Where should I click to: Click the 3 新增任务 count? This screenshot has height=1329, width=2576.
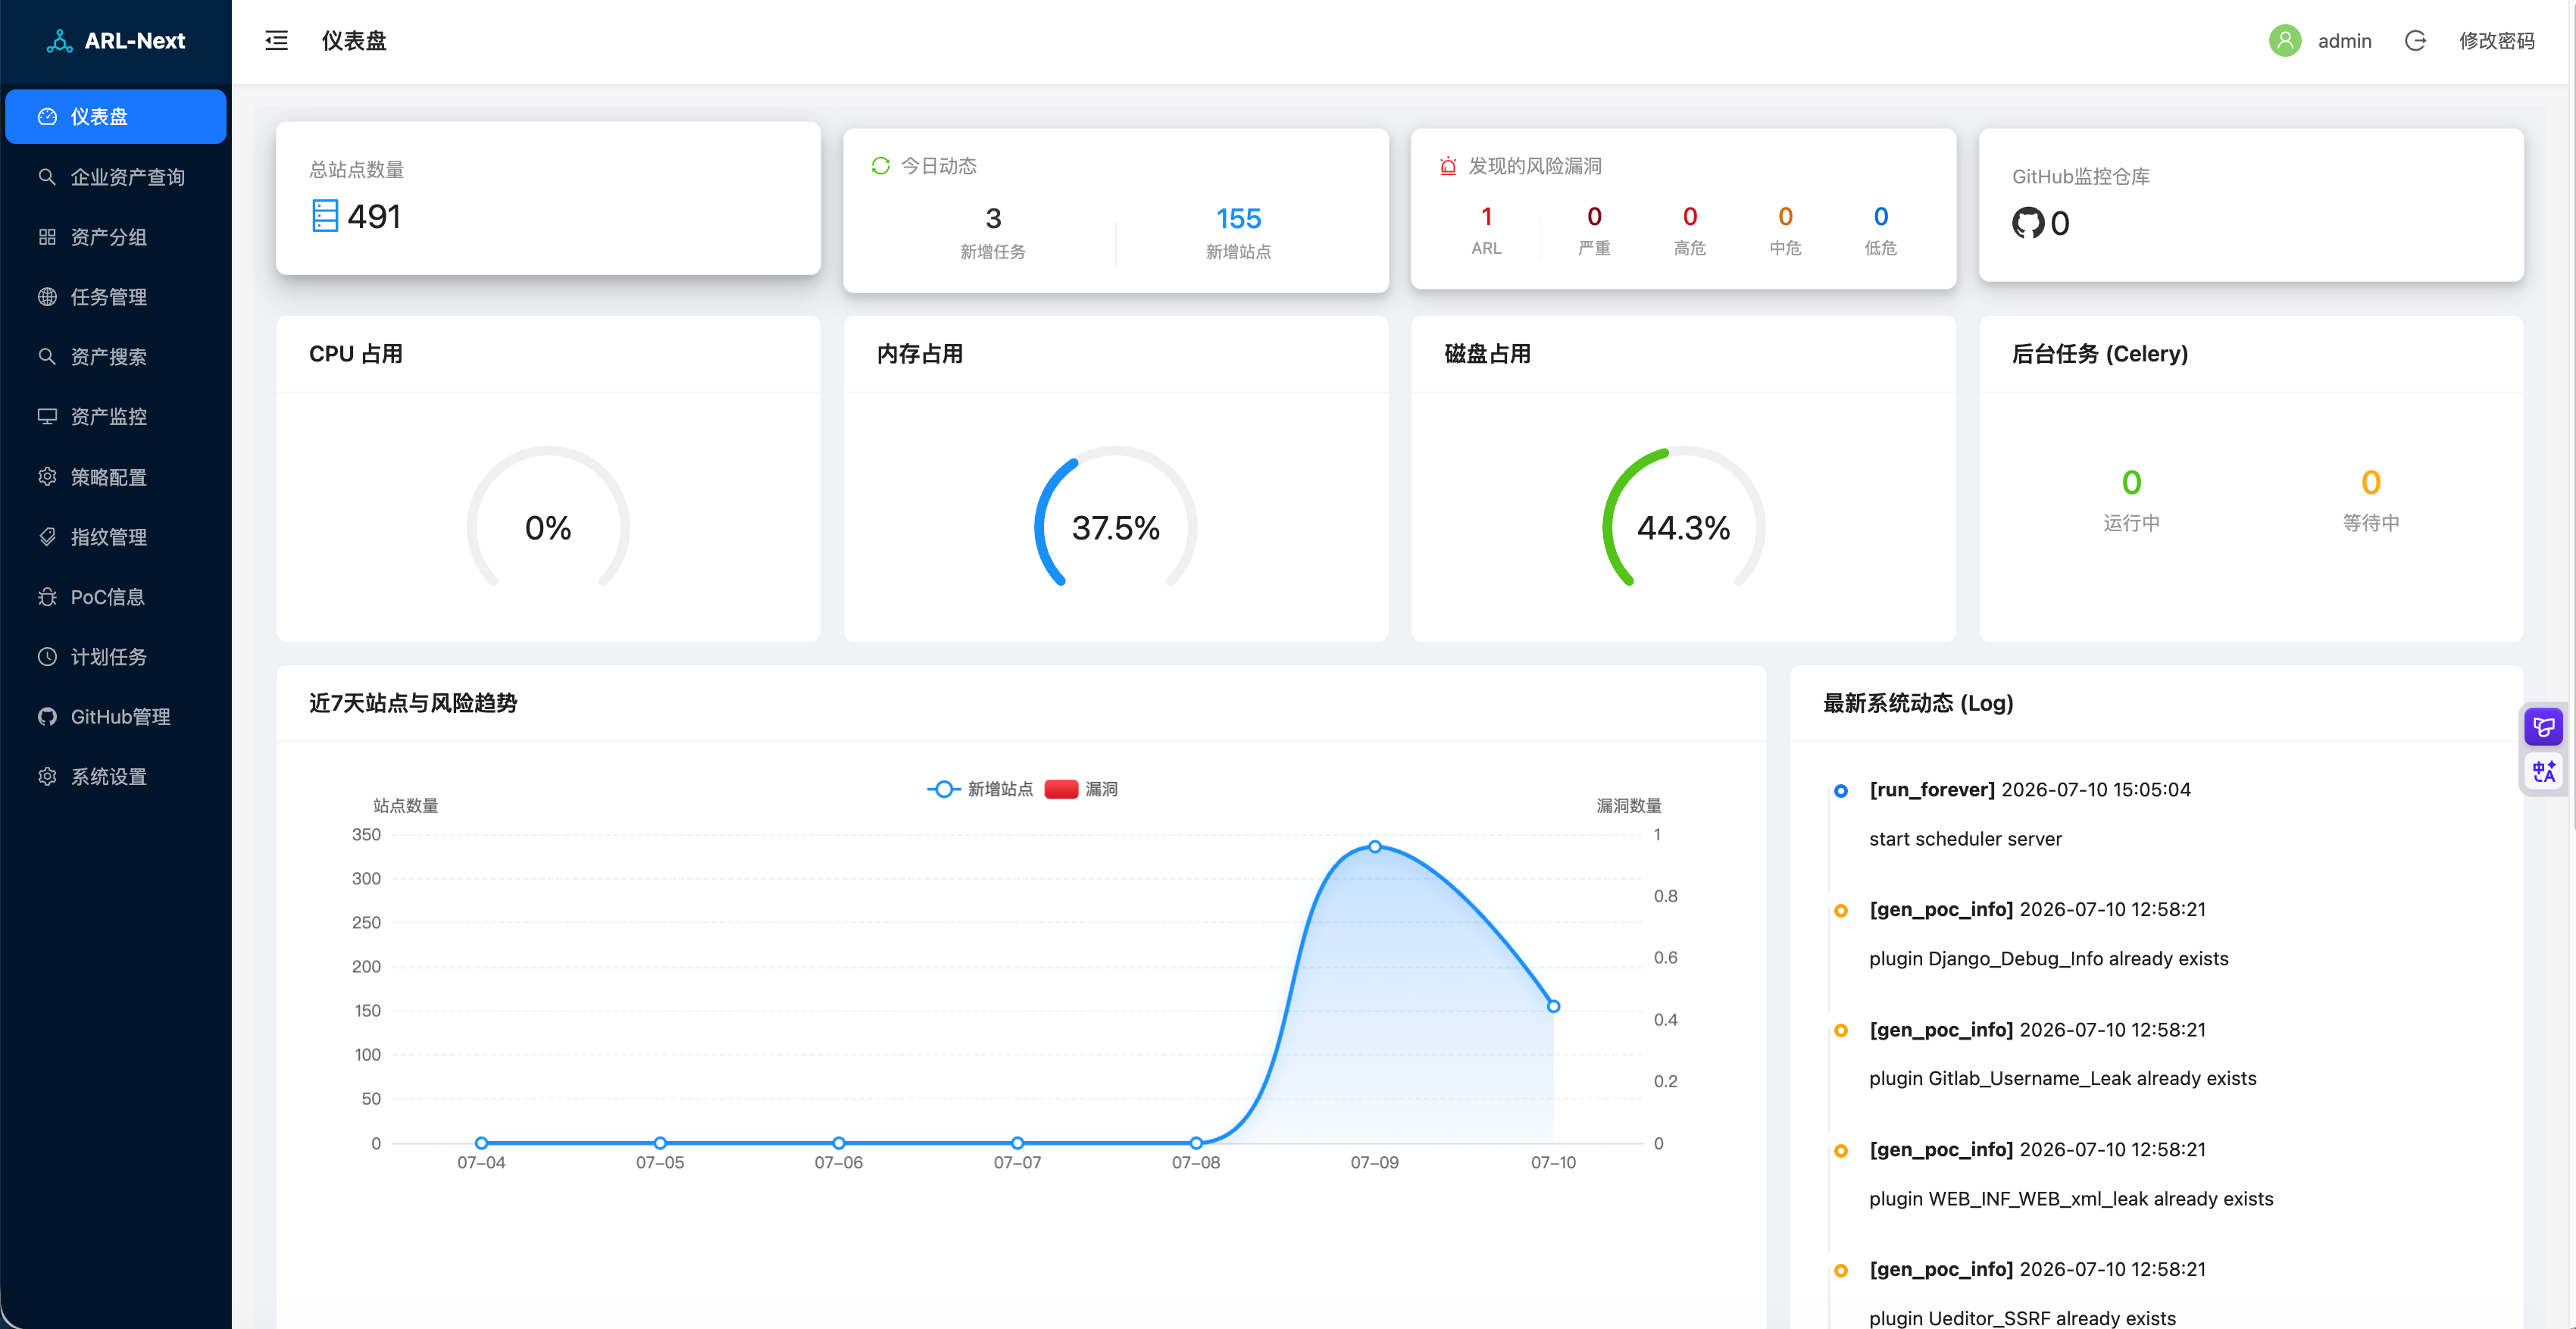tap(993, 218)
